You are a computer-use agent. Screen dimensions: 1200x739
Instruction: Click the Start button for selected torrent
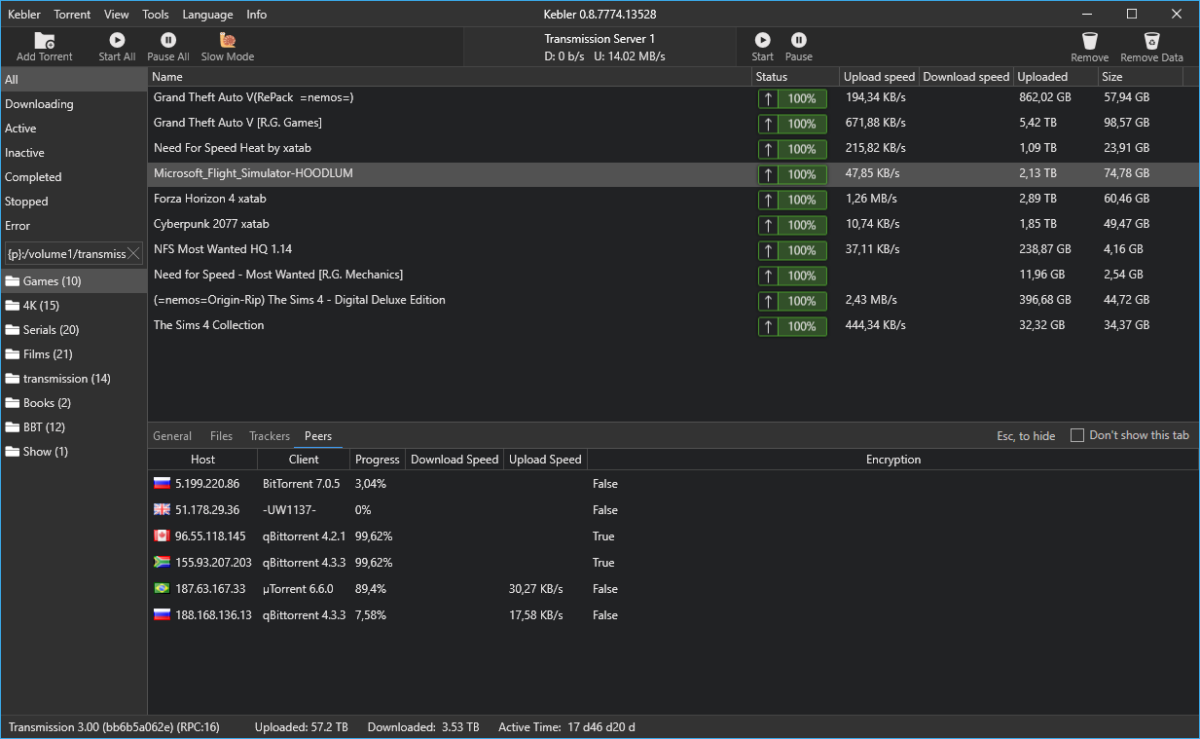tap(763, 46)
